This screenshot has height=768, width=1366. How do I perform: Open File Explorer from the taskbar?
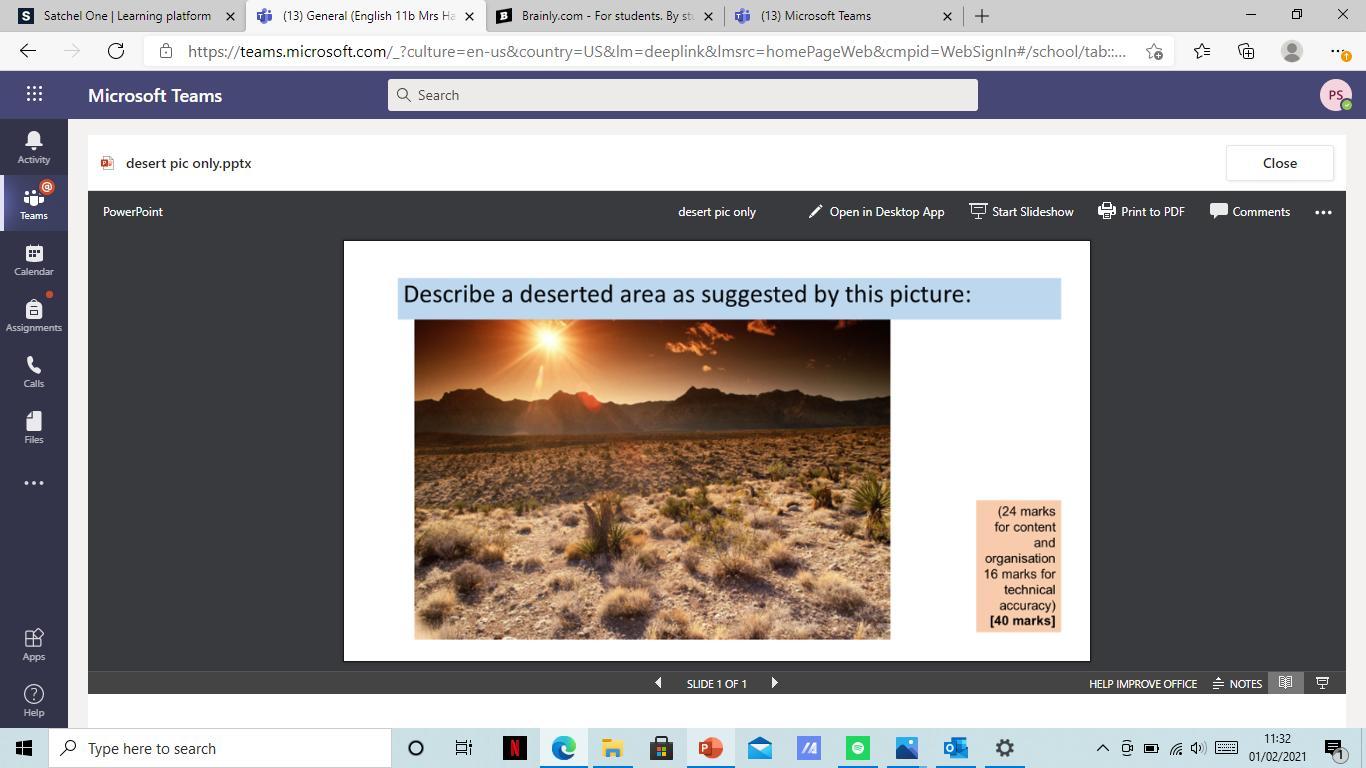tap(612, 748)
